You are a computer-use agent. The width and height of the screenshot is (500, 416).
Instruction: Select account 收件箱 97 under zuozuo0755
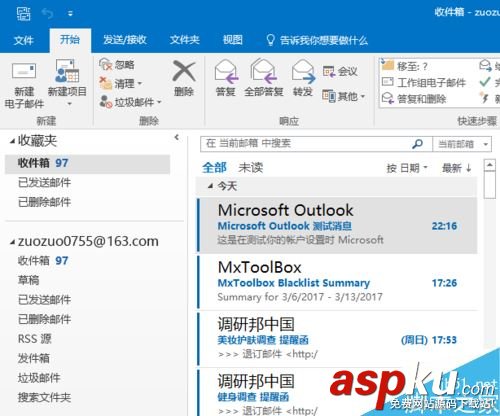43,261
